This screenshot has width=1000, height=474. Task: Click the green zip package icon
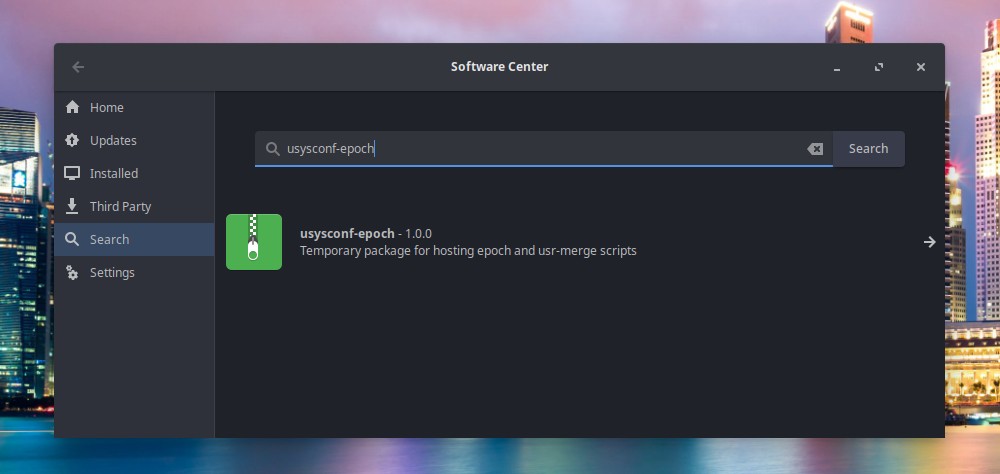click(x=254, y=242)
